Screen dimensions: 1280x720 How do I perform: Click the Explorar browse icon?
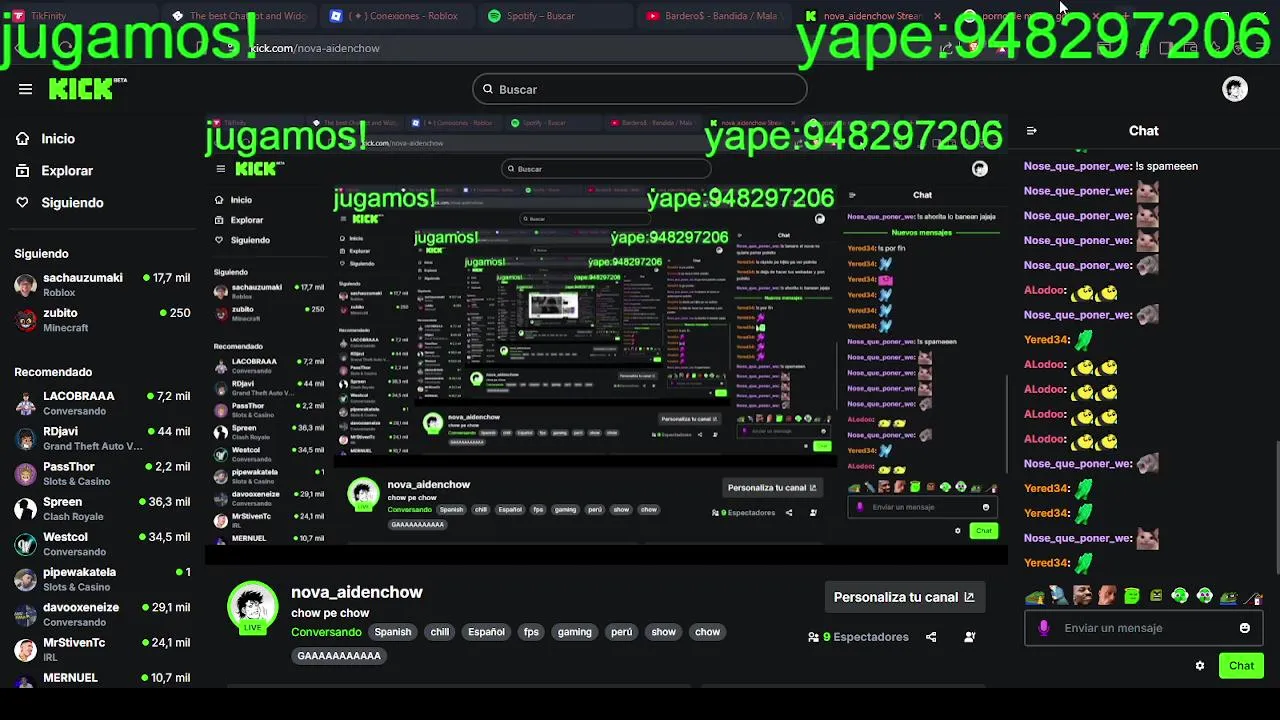[x=23, y=171]
